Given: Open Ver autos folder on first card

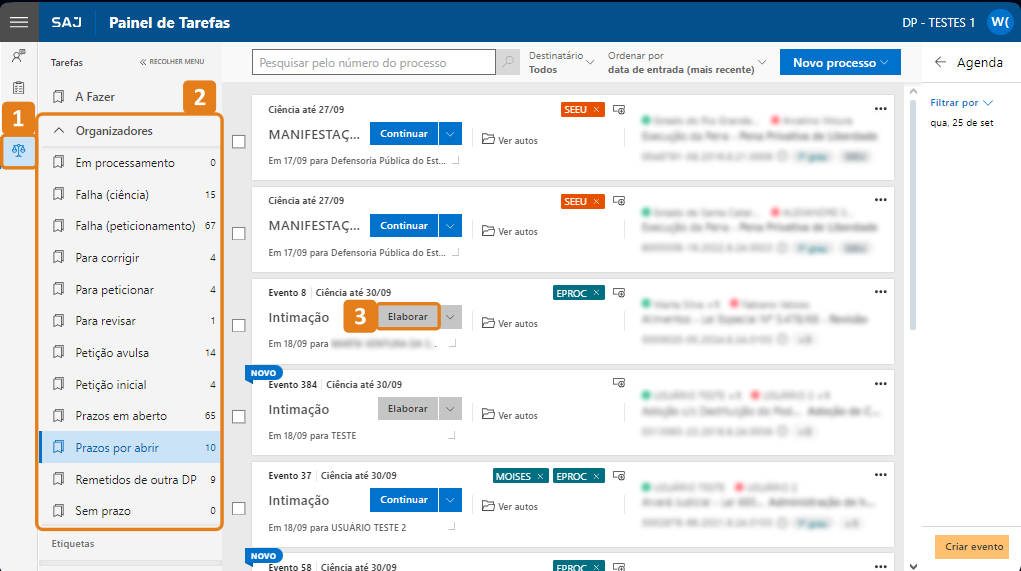Looking at the screenshot, I should [510, 139].
